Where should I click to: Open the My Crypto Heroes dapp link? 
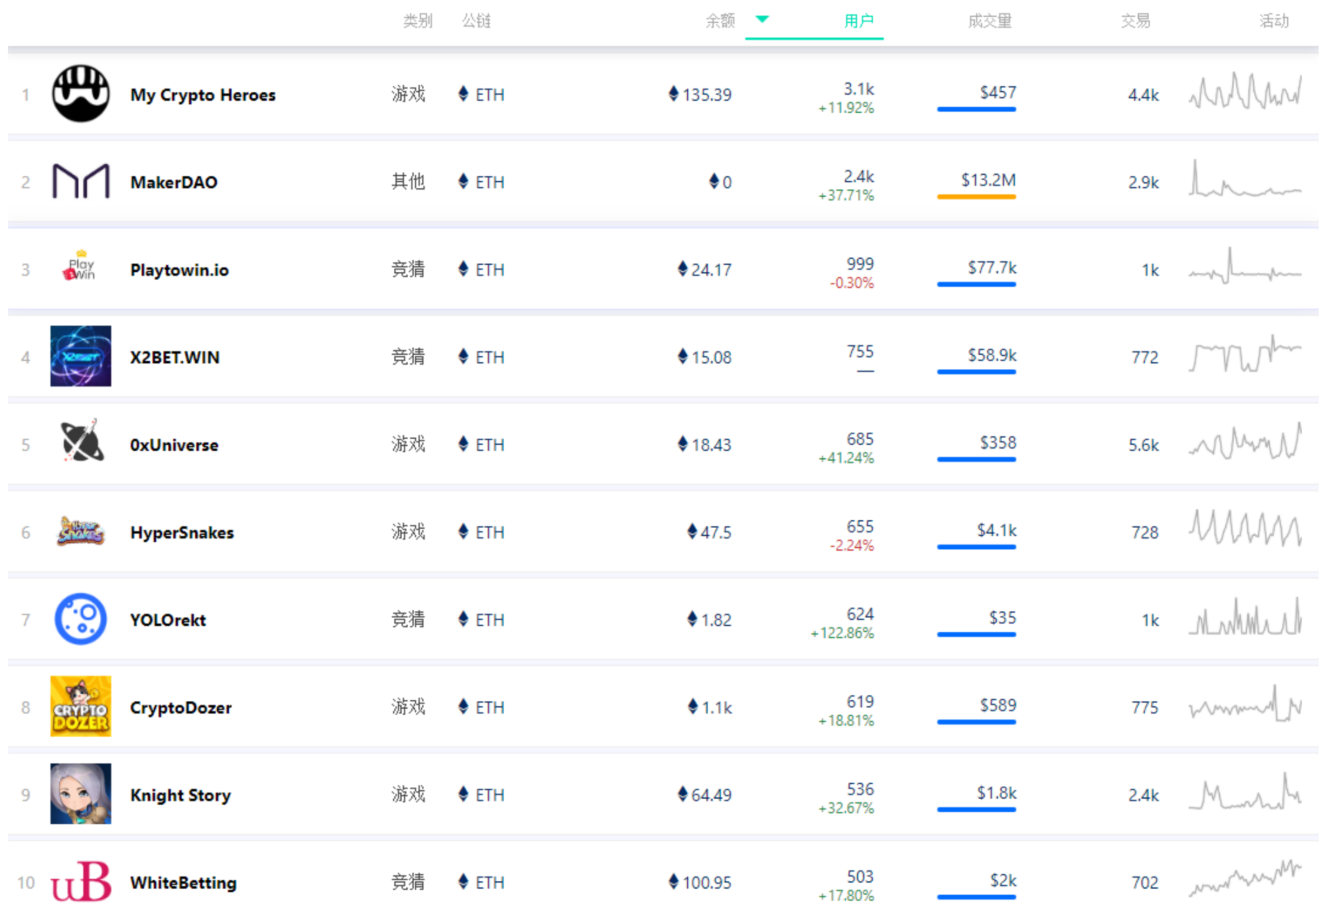[203, 95]
